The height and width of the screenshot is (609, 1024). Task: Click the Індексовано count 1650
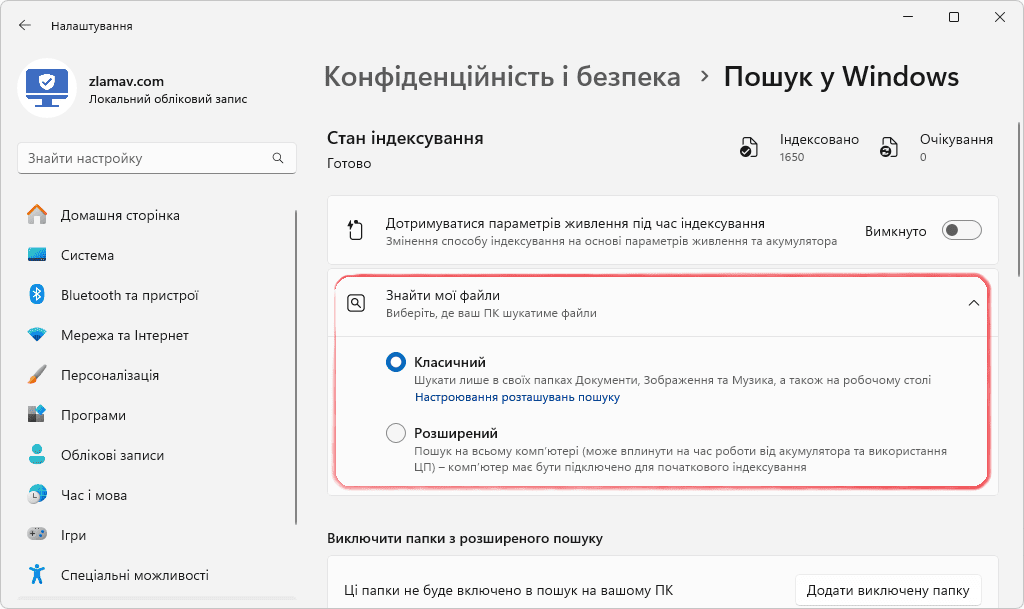click(792, 157)
